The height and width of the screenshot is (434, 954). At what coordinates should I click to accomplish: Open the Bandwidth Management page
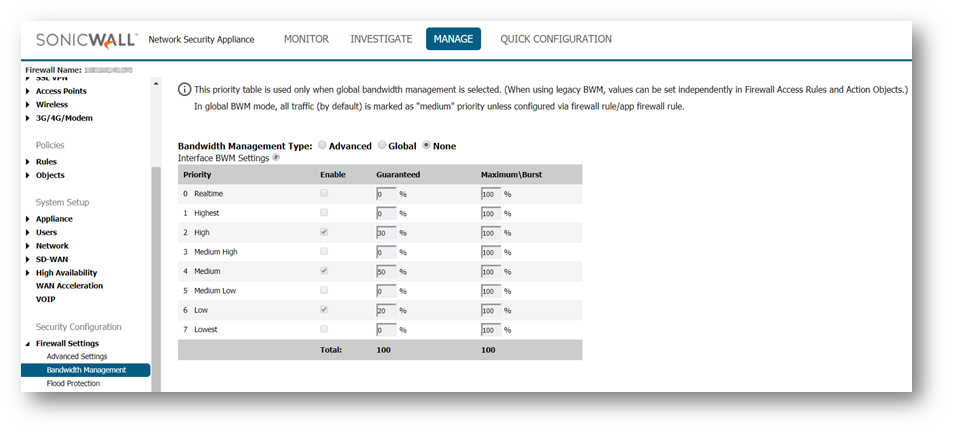tap(85, 369)
